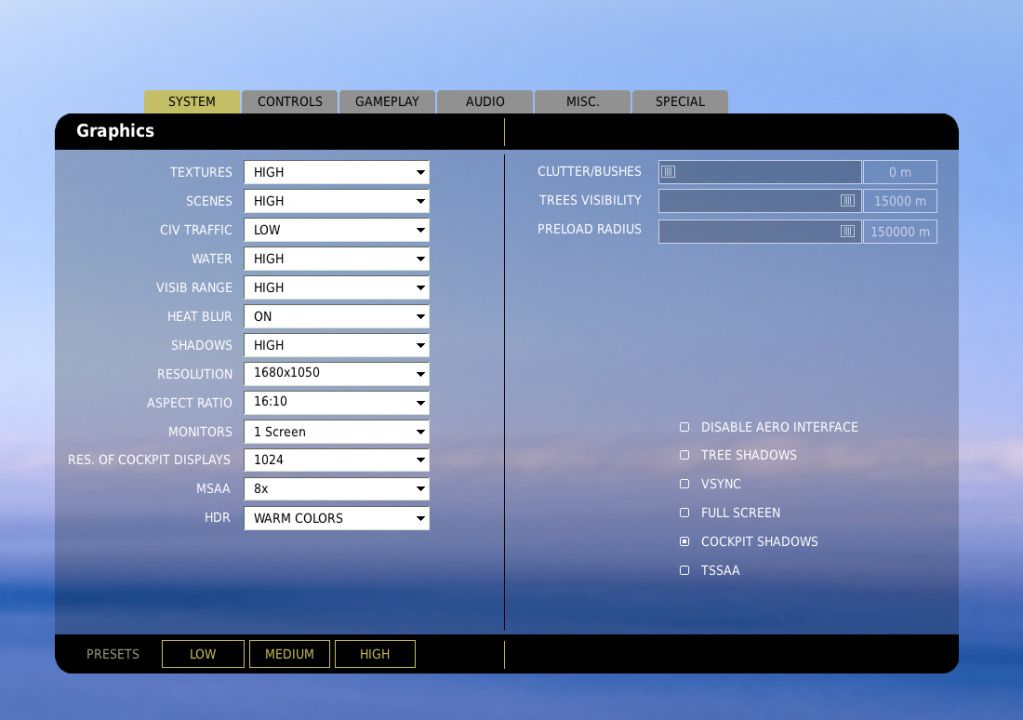Open the AUDIO settings tab
This screenshot has width=1023, height=720.
tap(485, 100)
